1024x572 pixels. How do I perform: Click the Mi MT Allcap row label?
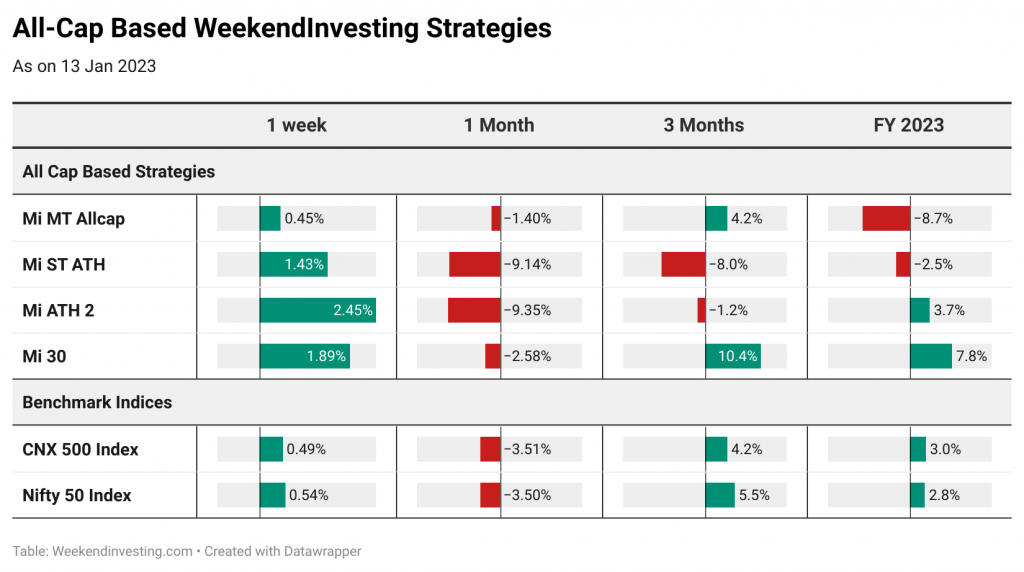tap(74, 219)
